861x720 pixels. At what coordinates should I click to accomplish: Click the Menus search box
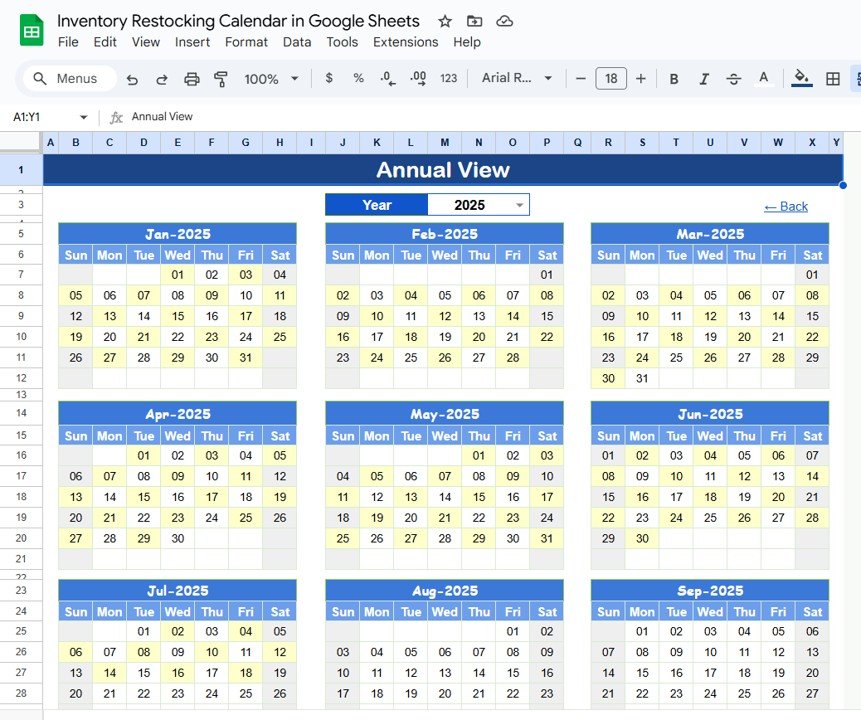click(70, 79)
